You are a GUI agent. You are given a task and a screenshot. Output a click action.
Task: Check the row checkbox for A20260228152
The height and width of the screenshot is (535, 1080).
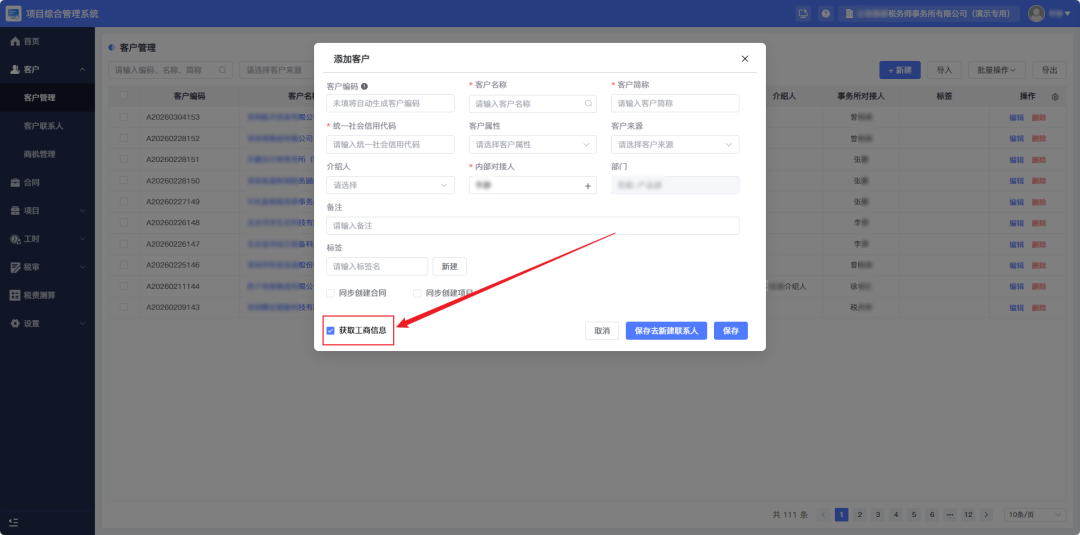point(123,138)
